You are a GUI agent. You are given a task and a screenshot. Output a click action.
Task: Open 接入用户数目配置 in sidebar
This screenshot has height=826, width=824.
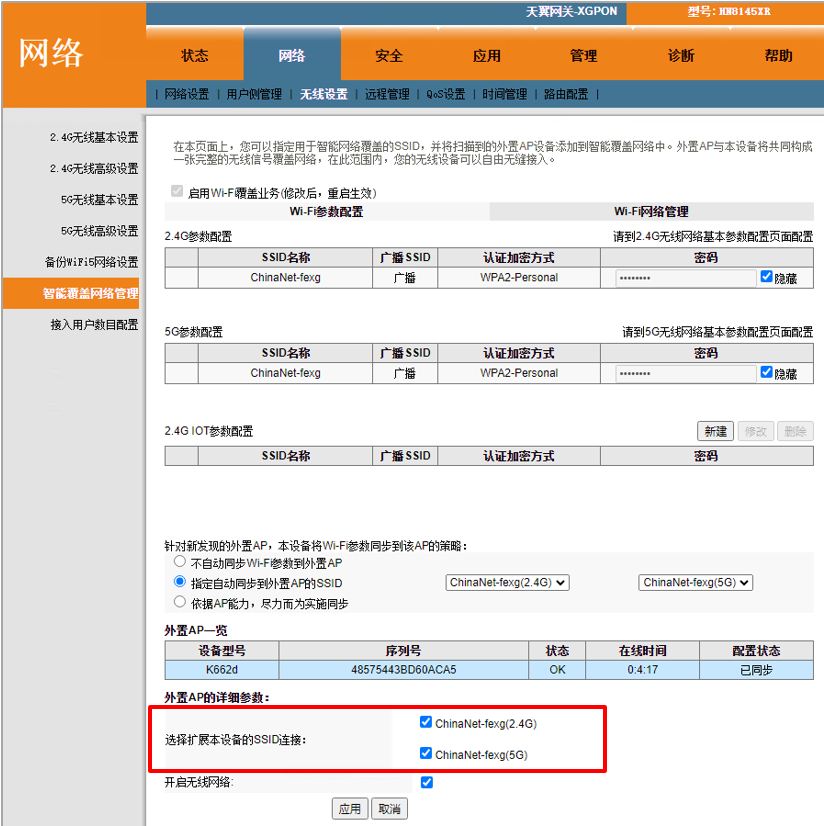click(x=94, y=324)
